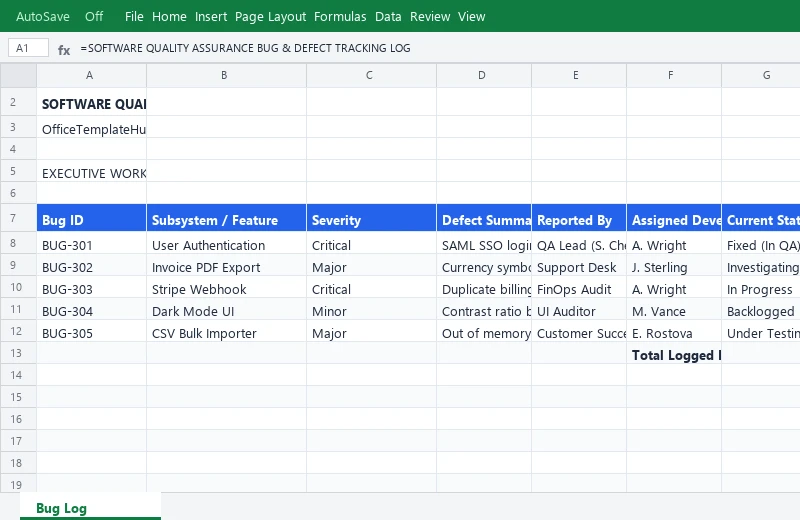Click the fx insert function icon
This screenshot has height=520, width=800.
pos(64,49)
